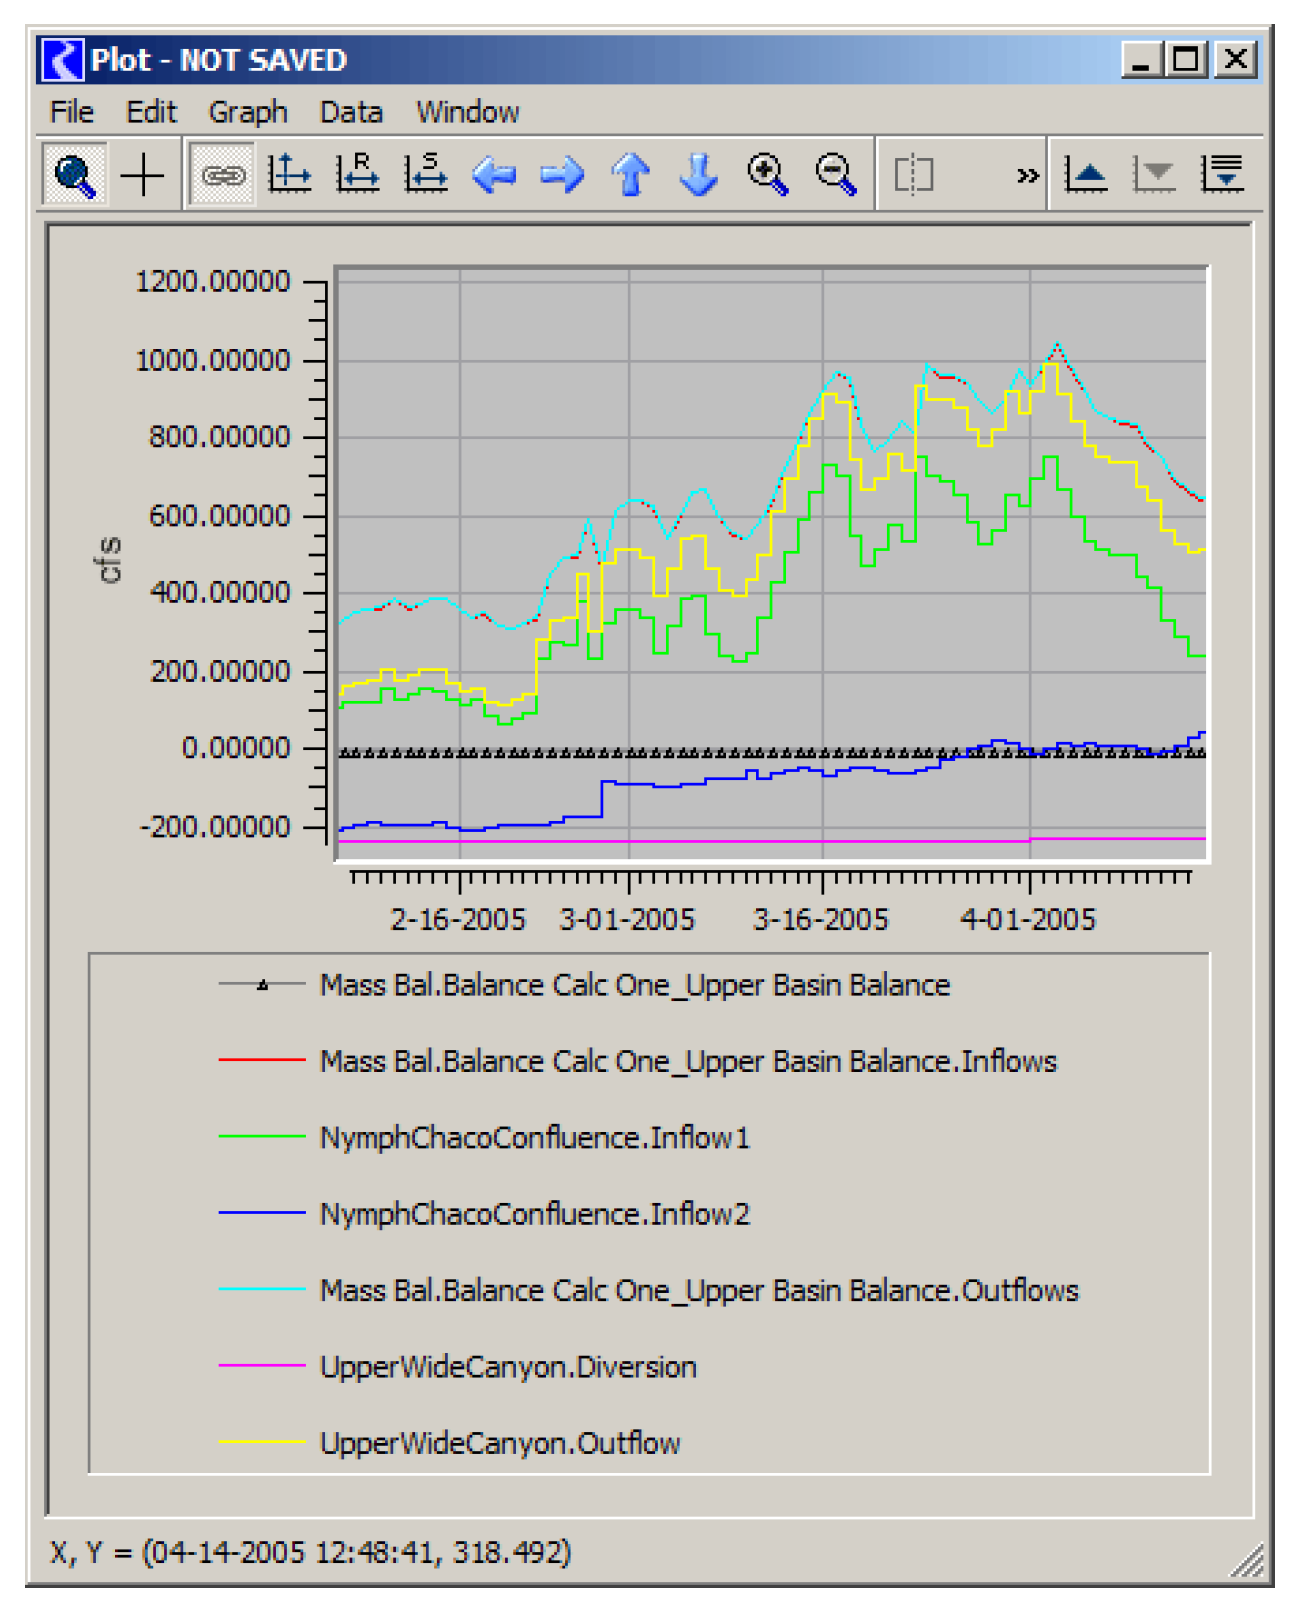Click the magenta UpperWideCanyon.Diversion legend line
1299x1613 pixels.
(x=262, y=1366)
